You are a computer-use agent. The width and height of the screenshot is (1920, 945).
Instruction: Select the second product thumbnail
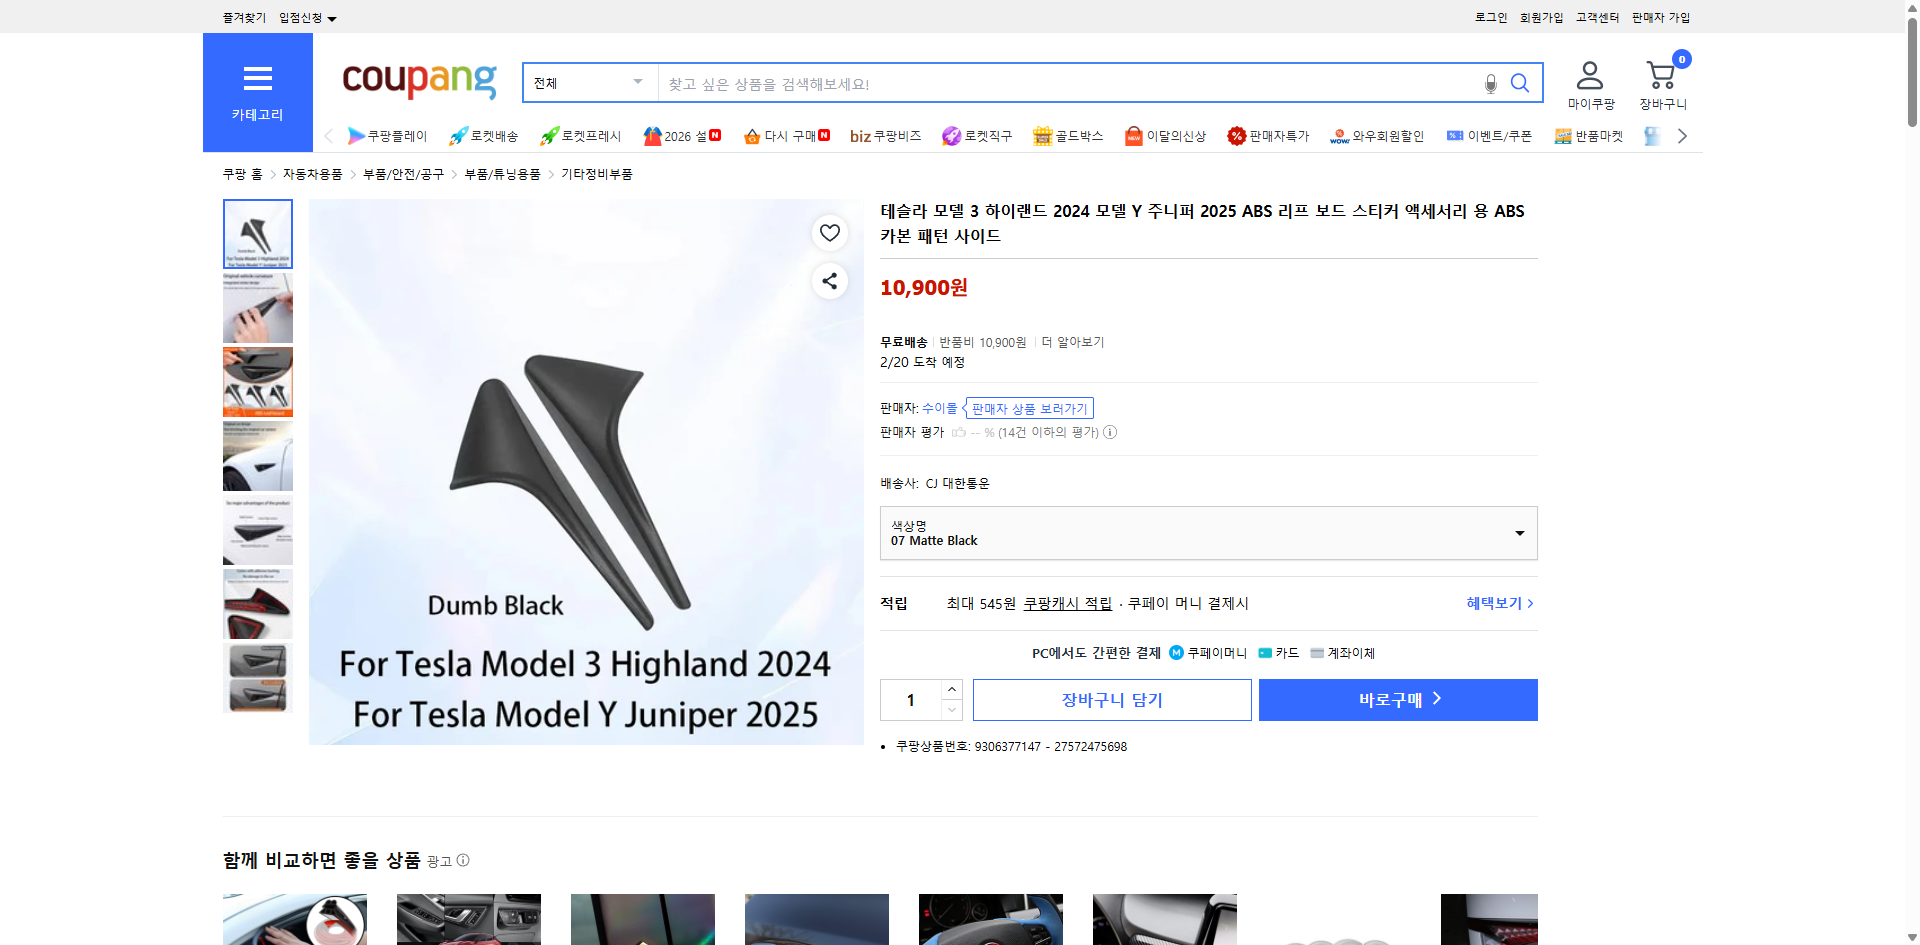tap(257, 308)
